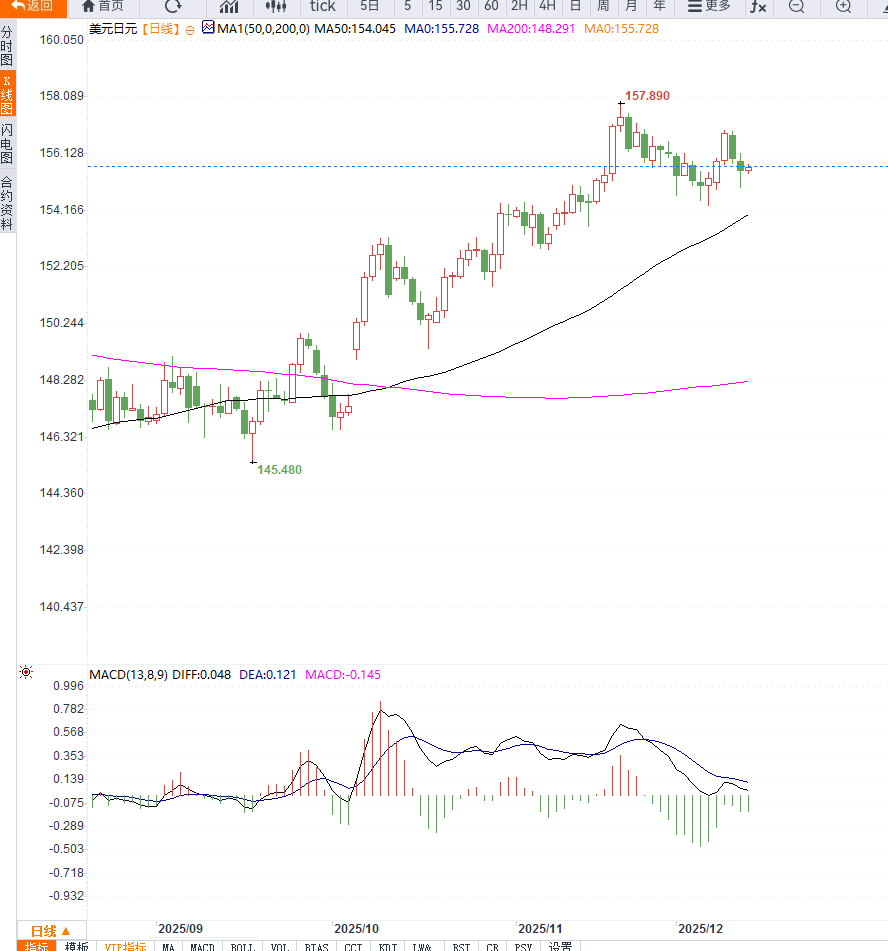This screenshot has width=888, height=951.
Task: Select the 4H timeframe
Action: point(547,7)
